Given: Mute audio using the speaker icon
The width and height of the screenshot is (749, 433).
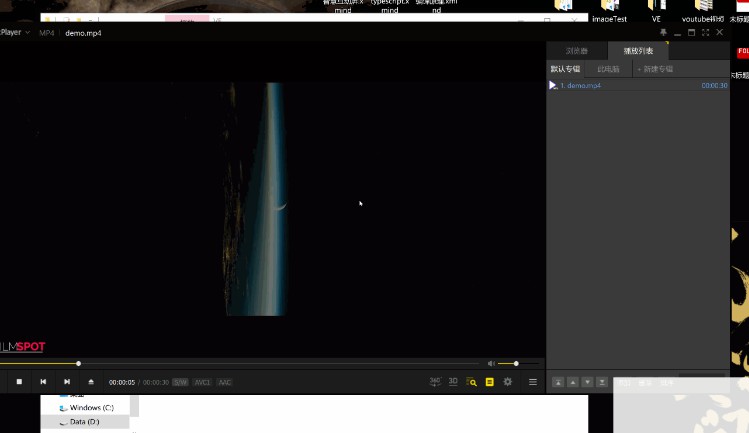Looking at the screenshot, I should coord(491,363).
